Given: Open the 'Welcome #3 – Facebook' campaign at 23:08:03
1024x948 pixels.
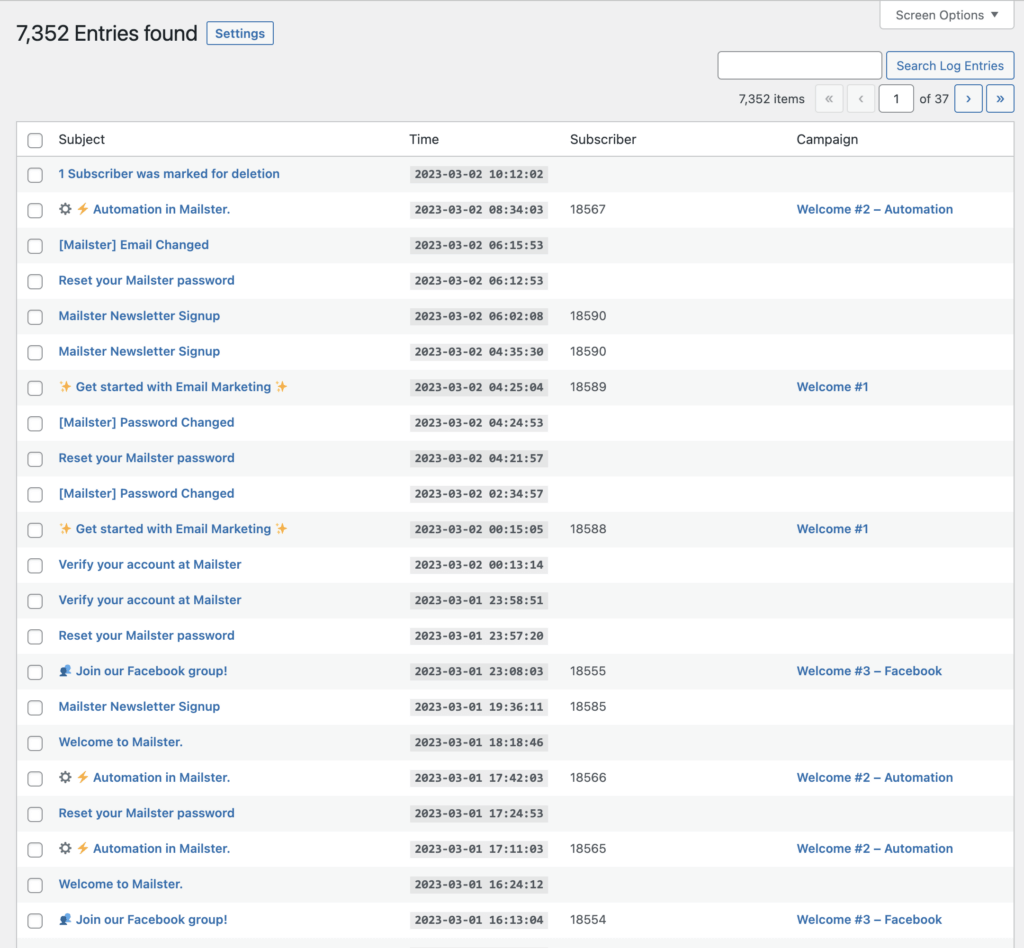Looking at the screenshot, I should pyautogui.click(x=869, y=671).
